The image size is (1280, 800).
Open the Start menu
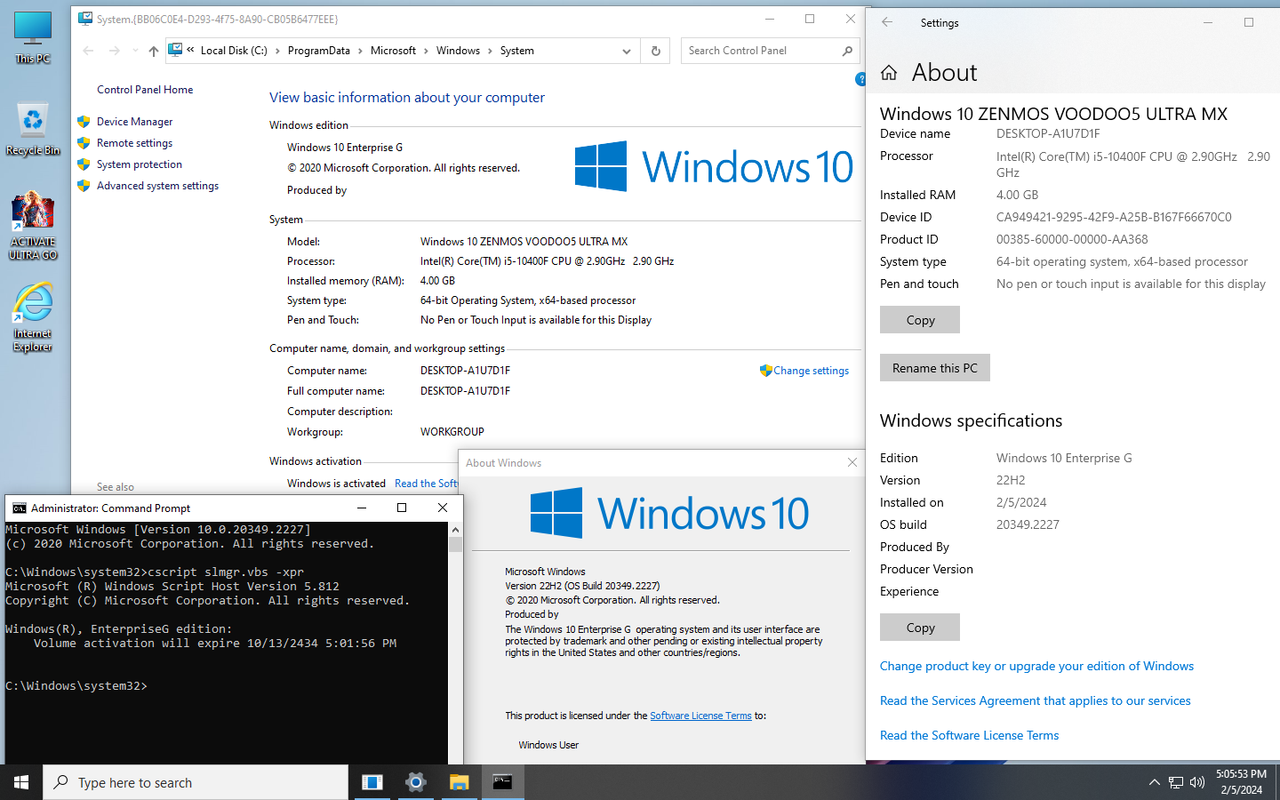(20, 782)
